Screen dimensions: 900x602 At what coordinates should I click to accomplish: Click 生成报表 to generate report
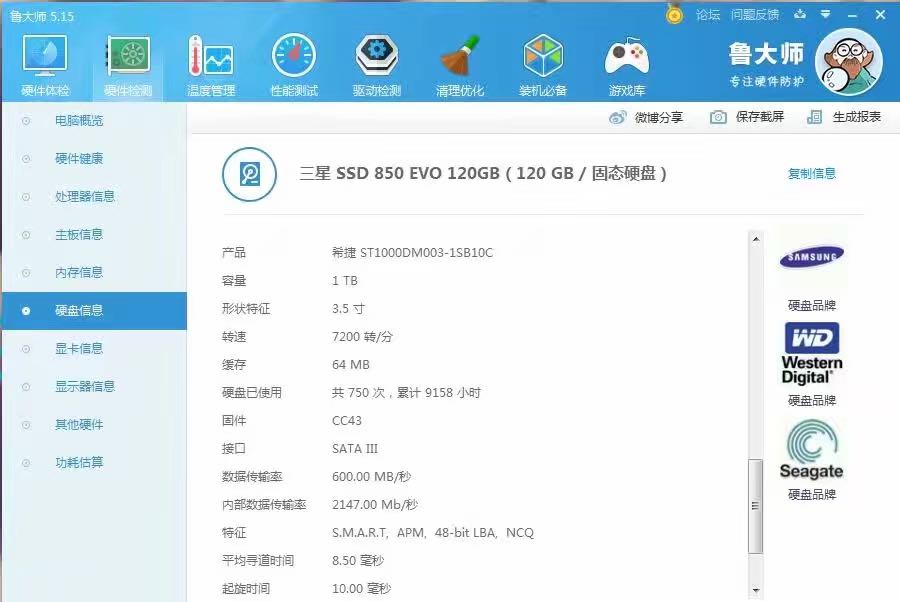pyautogui.click(x=844, y=117)
